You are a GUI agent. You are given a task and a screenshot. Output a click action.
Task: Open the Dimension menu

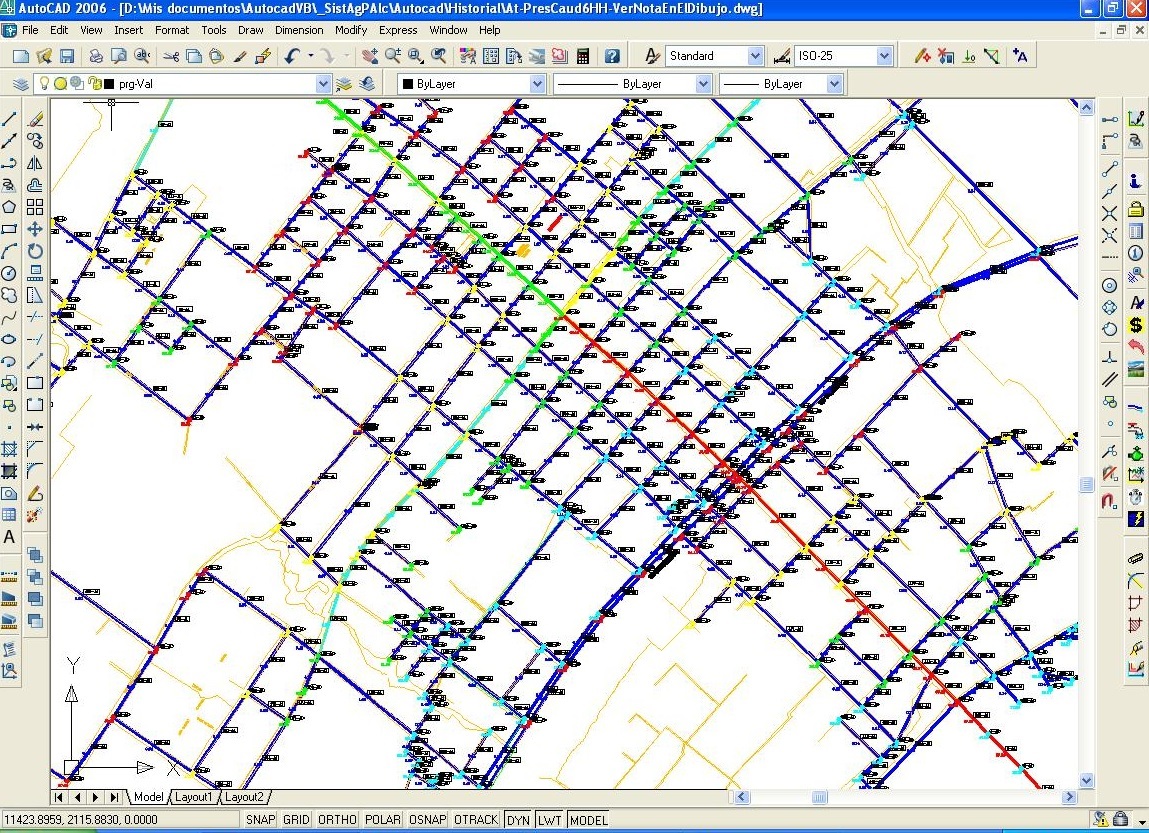coord(299,30)
